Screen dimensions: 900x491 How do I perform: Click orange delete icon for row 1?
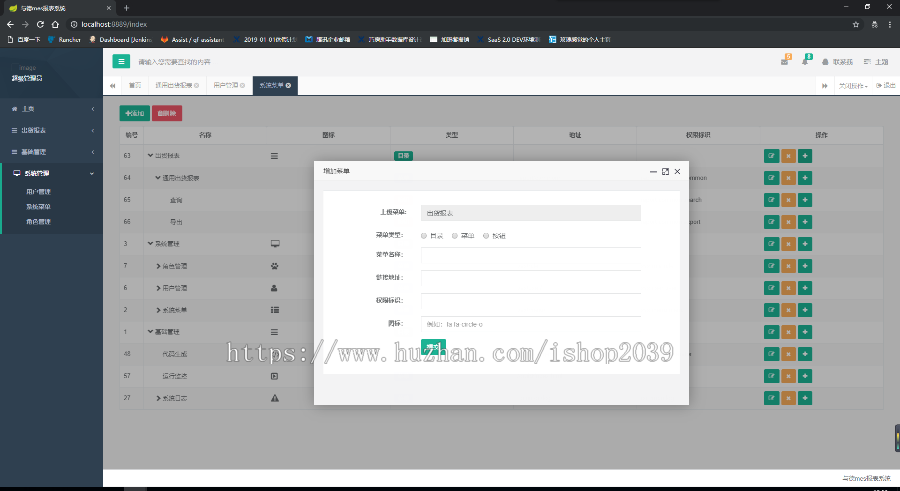(x=789, y=332)
